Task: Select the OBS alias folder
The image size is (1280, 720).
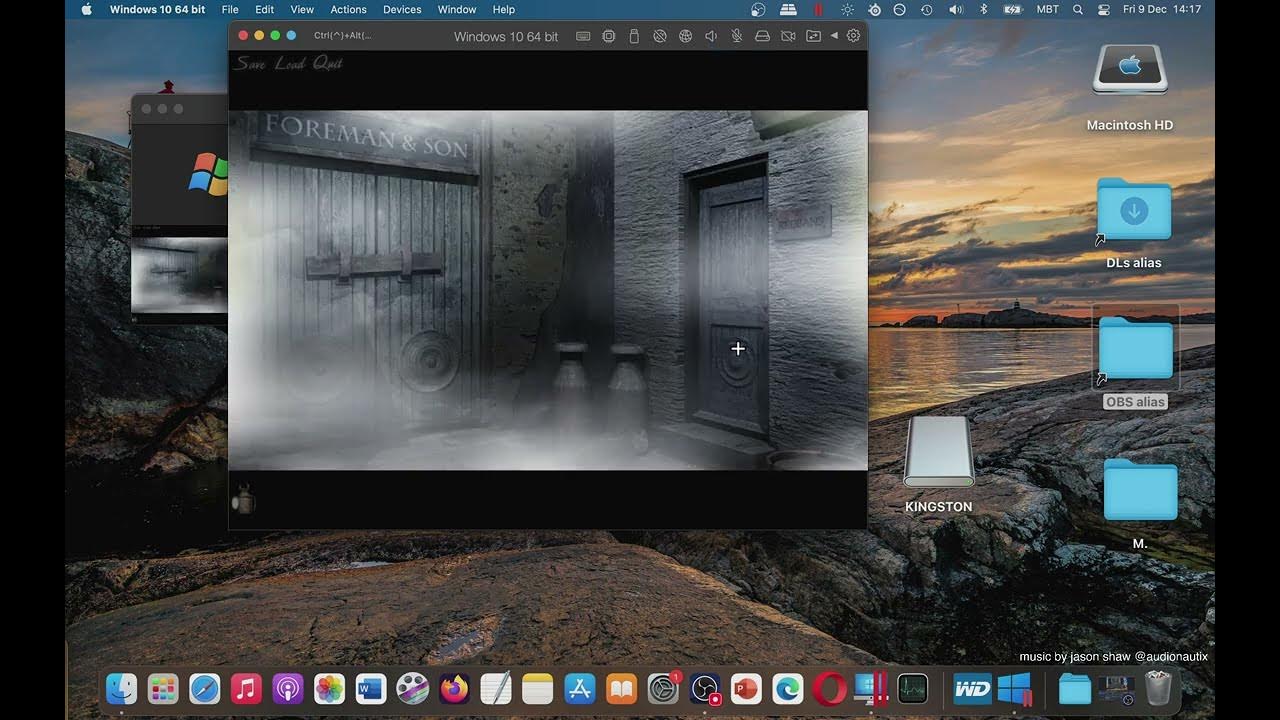Action: click(1135, 348)
